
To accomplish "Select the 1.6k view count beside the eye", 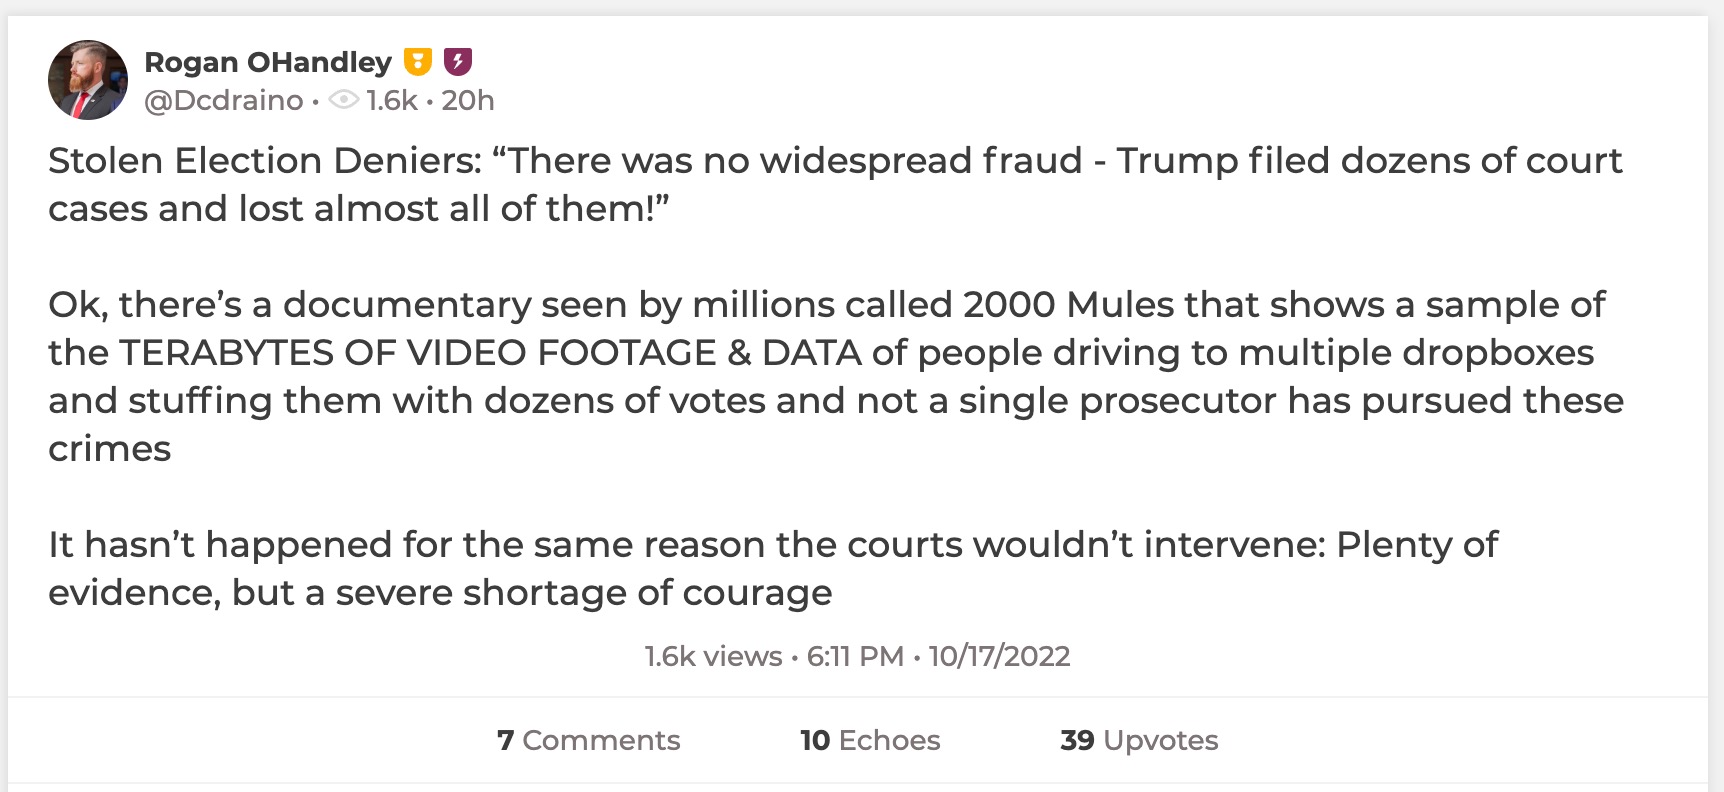I will tap(392, 100).
